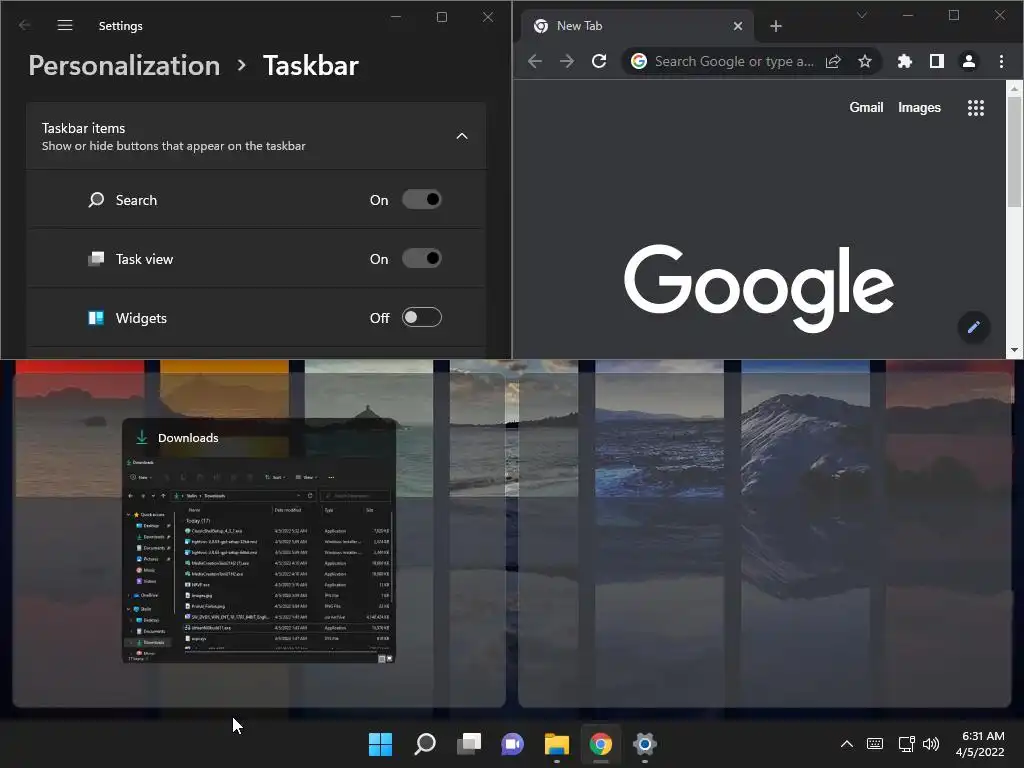Screen dimensions: 1024x768
Task: Open a new Chrome tab with plus
Action: pyautogui.click(x=775, y=26)
